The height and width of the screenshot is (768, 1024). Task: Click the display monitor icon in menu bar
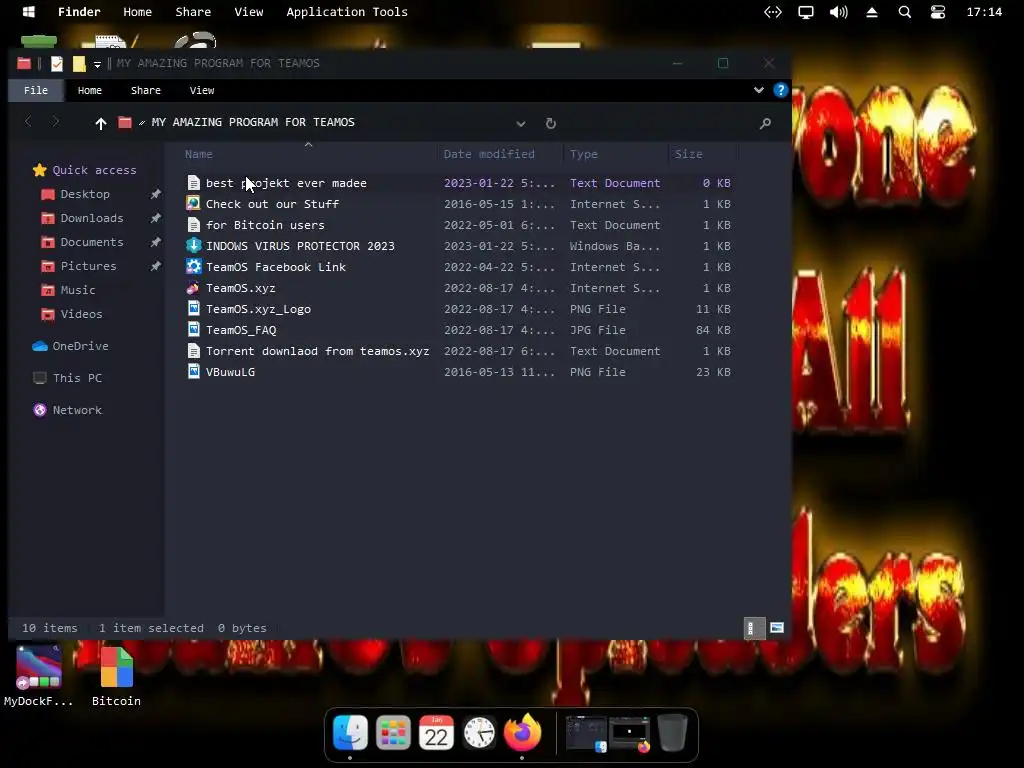tap(806, 12)
